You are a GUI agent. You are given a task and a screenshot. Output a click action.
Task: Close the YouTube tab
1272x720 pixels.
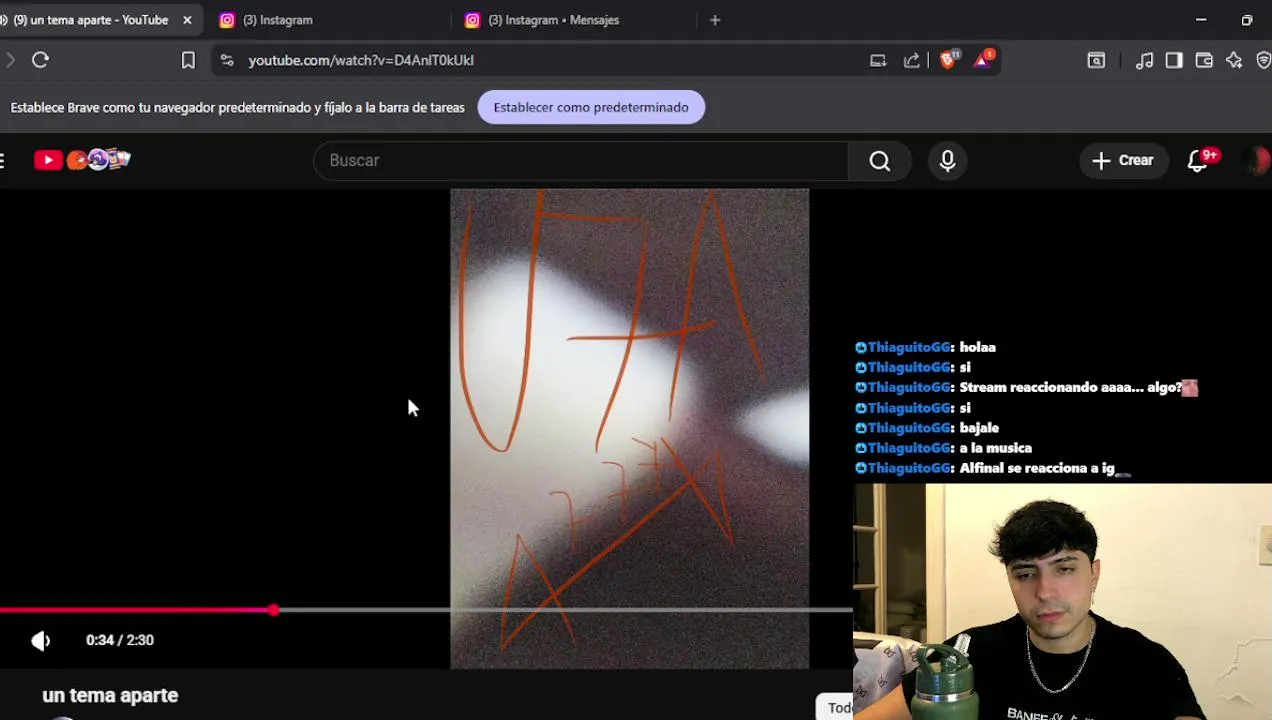click(187, 20)
